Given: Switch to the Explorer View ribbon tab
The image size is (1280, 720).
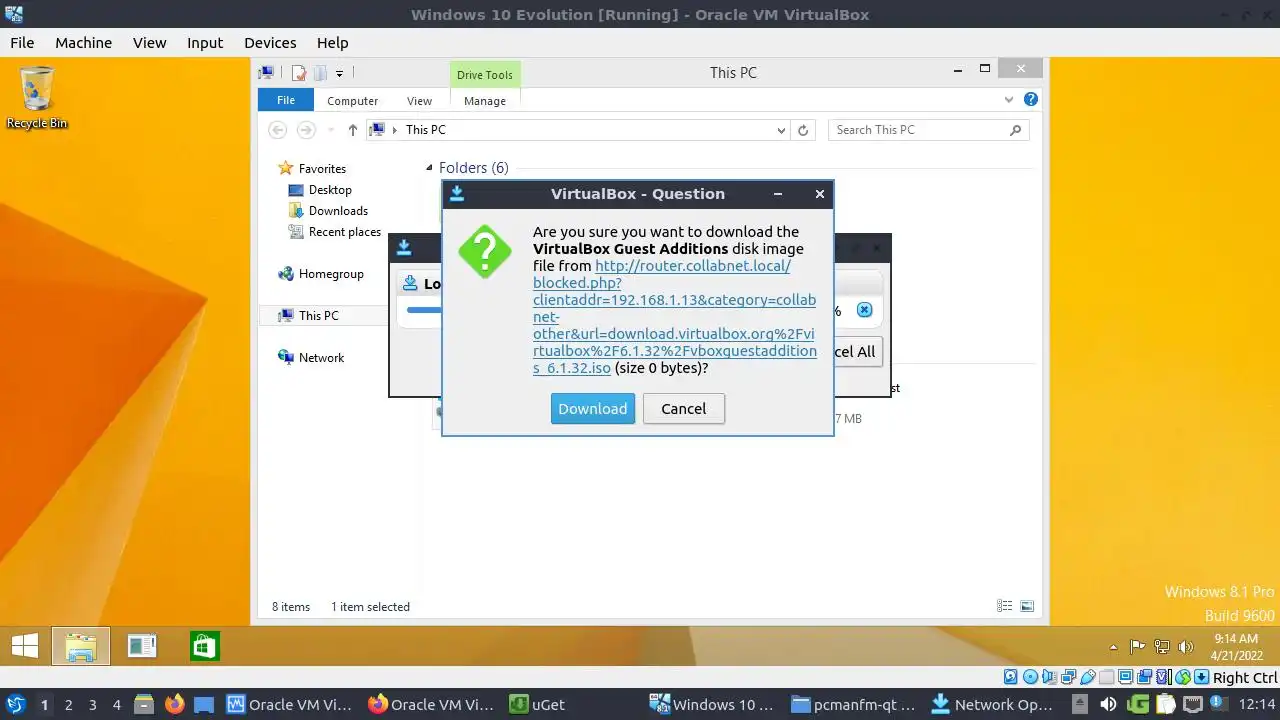Looking at the screenshot, I should [x=419, y=101].
